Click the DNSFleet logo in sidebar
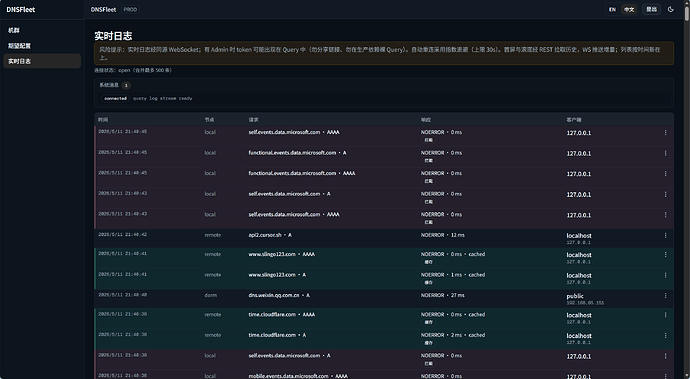 [21, 9]
